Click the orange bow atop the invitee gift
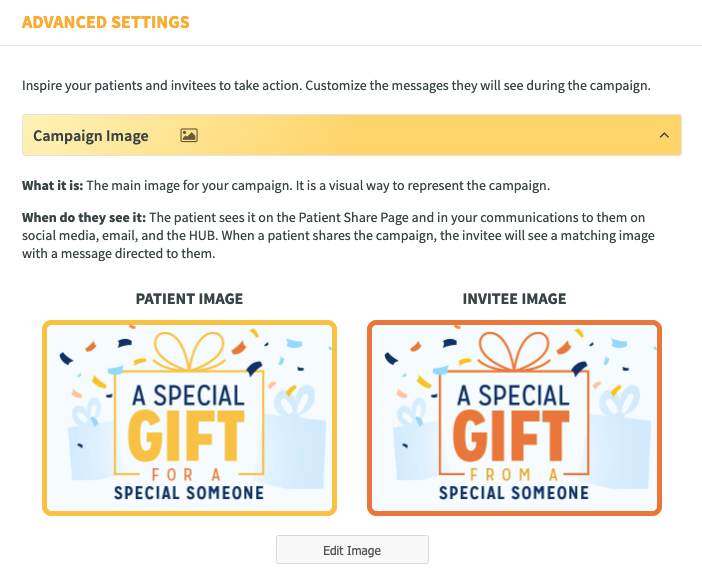Viewport: 702px width, 584px height. 514,352
